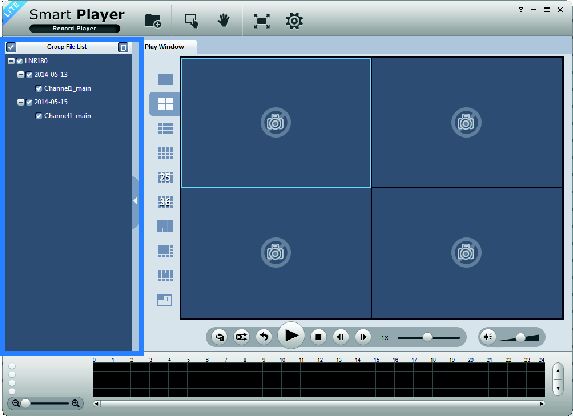Image resolution: width=573 pixels, height=416 pixels.
Task: Choose the 25-window split layout
Action: (x=165, y=177)
